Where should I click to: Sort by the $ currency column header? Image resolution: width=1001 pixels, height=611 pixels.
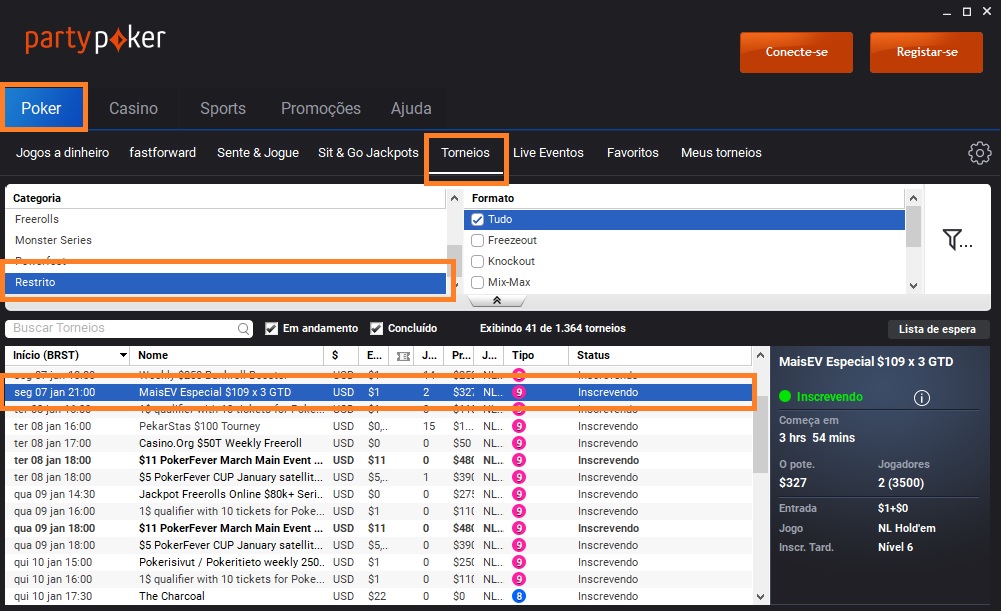point(340,355)
